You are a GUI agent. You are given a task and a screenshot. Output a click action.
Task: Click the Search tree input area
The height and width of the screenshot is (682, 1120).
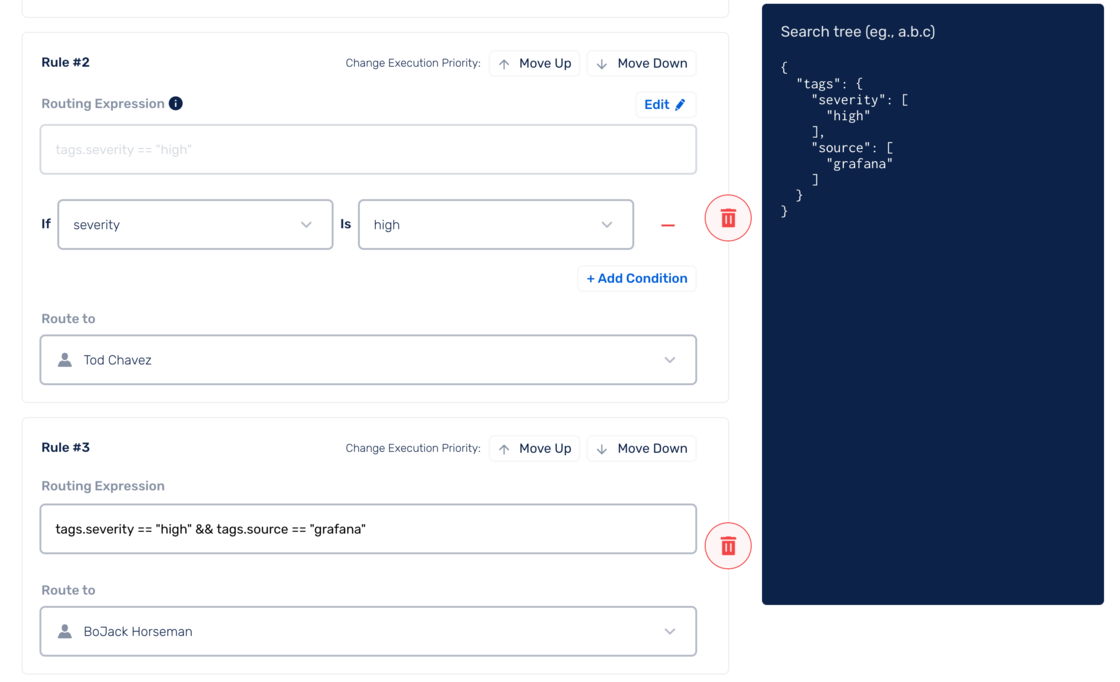click(x=858, y=31)
